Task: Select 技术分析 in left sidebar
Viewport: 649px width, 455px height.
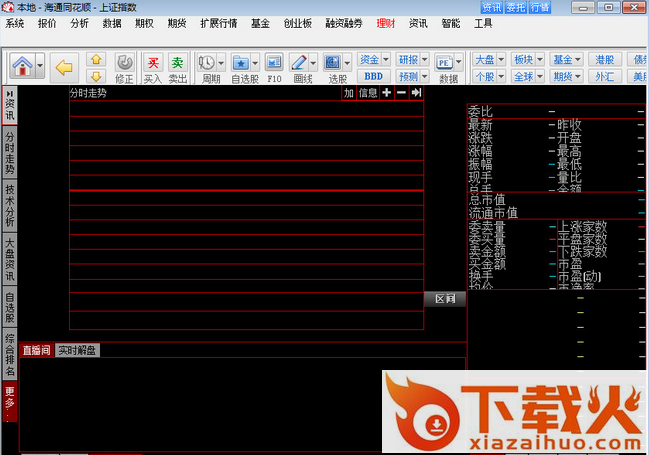Action: 9,203
